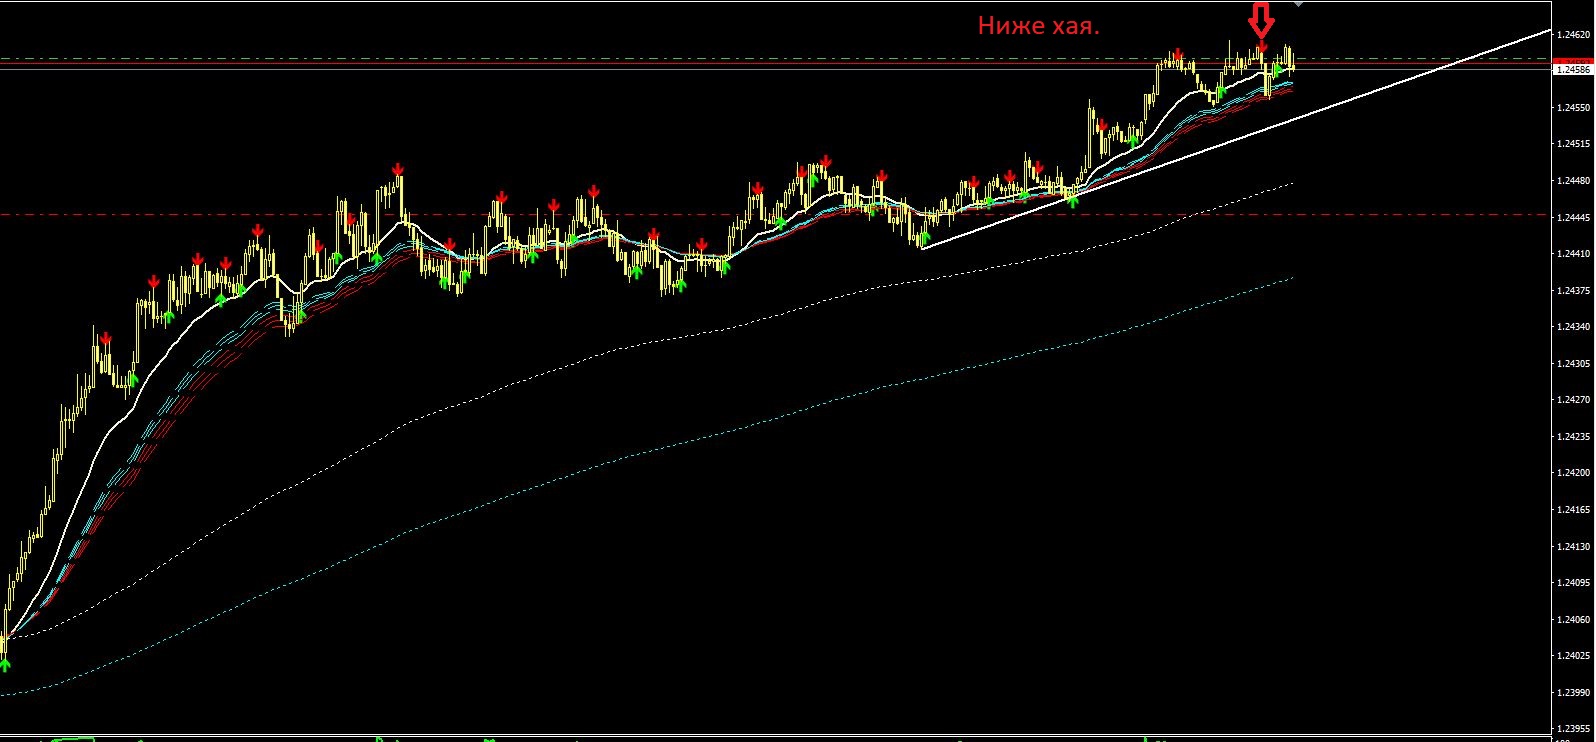Screen dimensions: 1596x742
Task: Click the 1.24305 price axis label
Action: tap(1573, 363)
